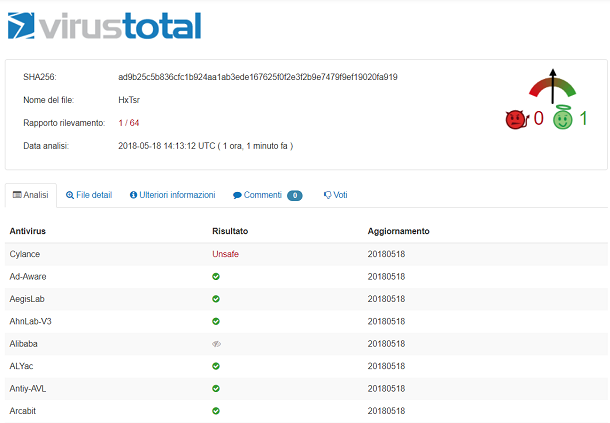Click the Unsafe result for Cylance
610x423 pixels.
(x=225, y=254)
